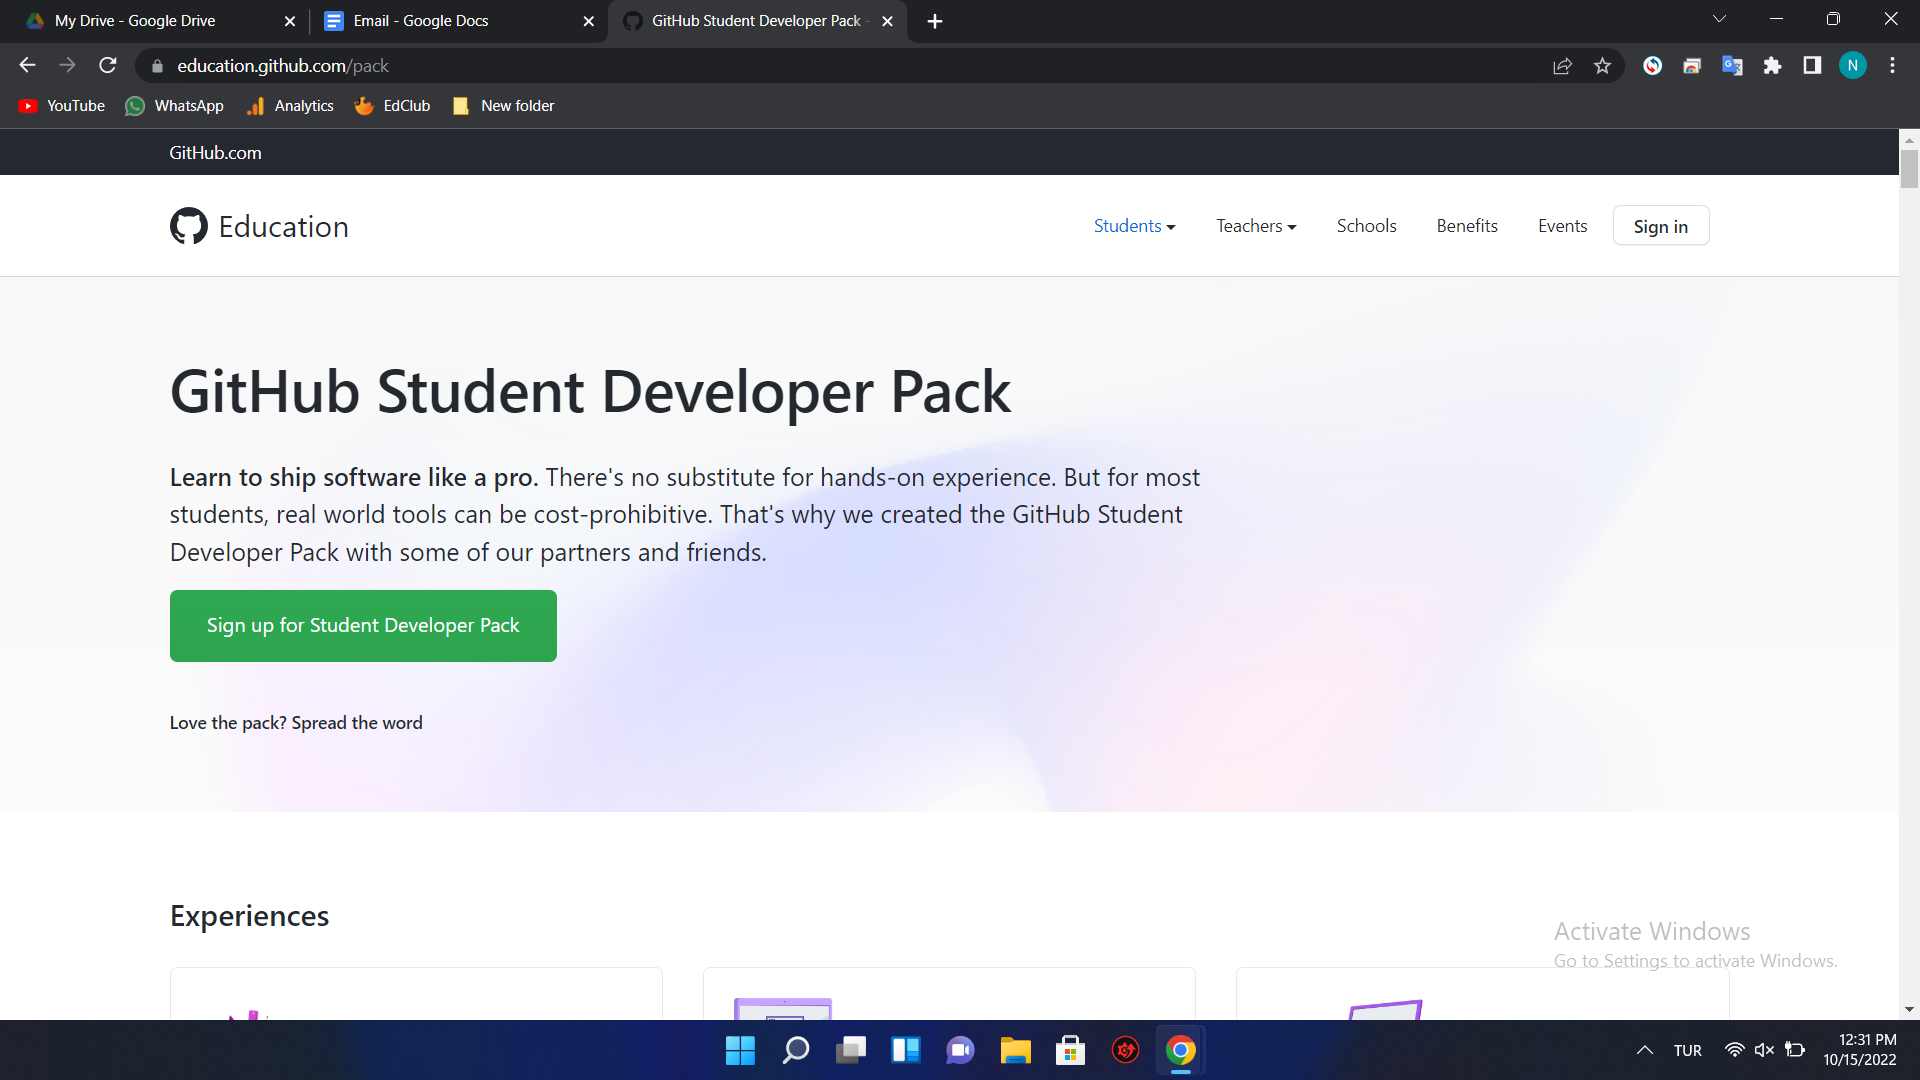Open the Google Translate extension icon
1920x1080 pixels.
coord(1733,65)
